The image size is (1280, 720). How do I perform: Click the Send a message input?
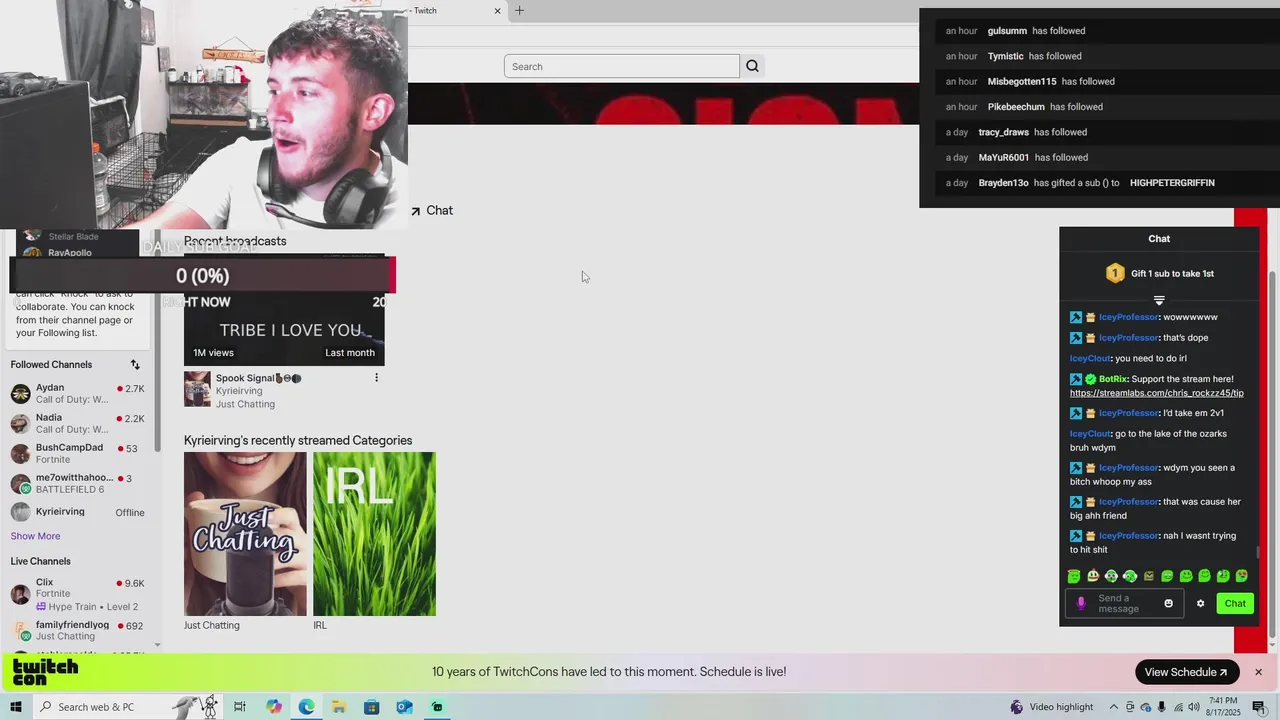pyautogui.click(x=1125, y=603)
